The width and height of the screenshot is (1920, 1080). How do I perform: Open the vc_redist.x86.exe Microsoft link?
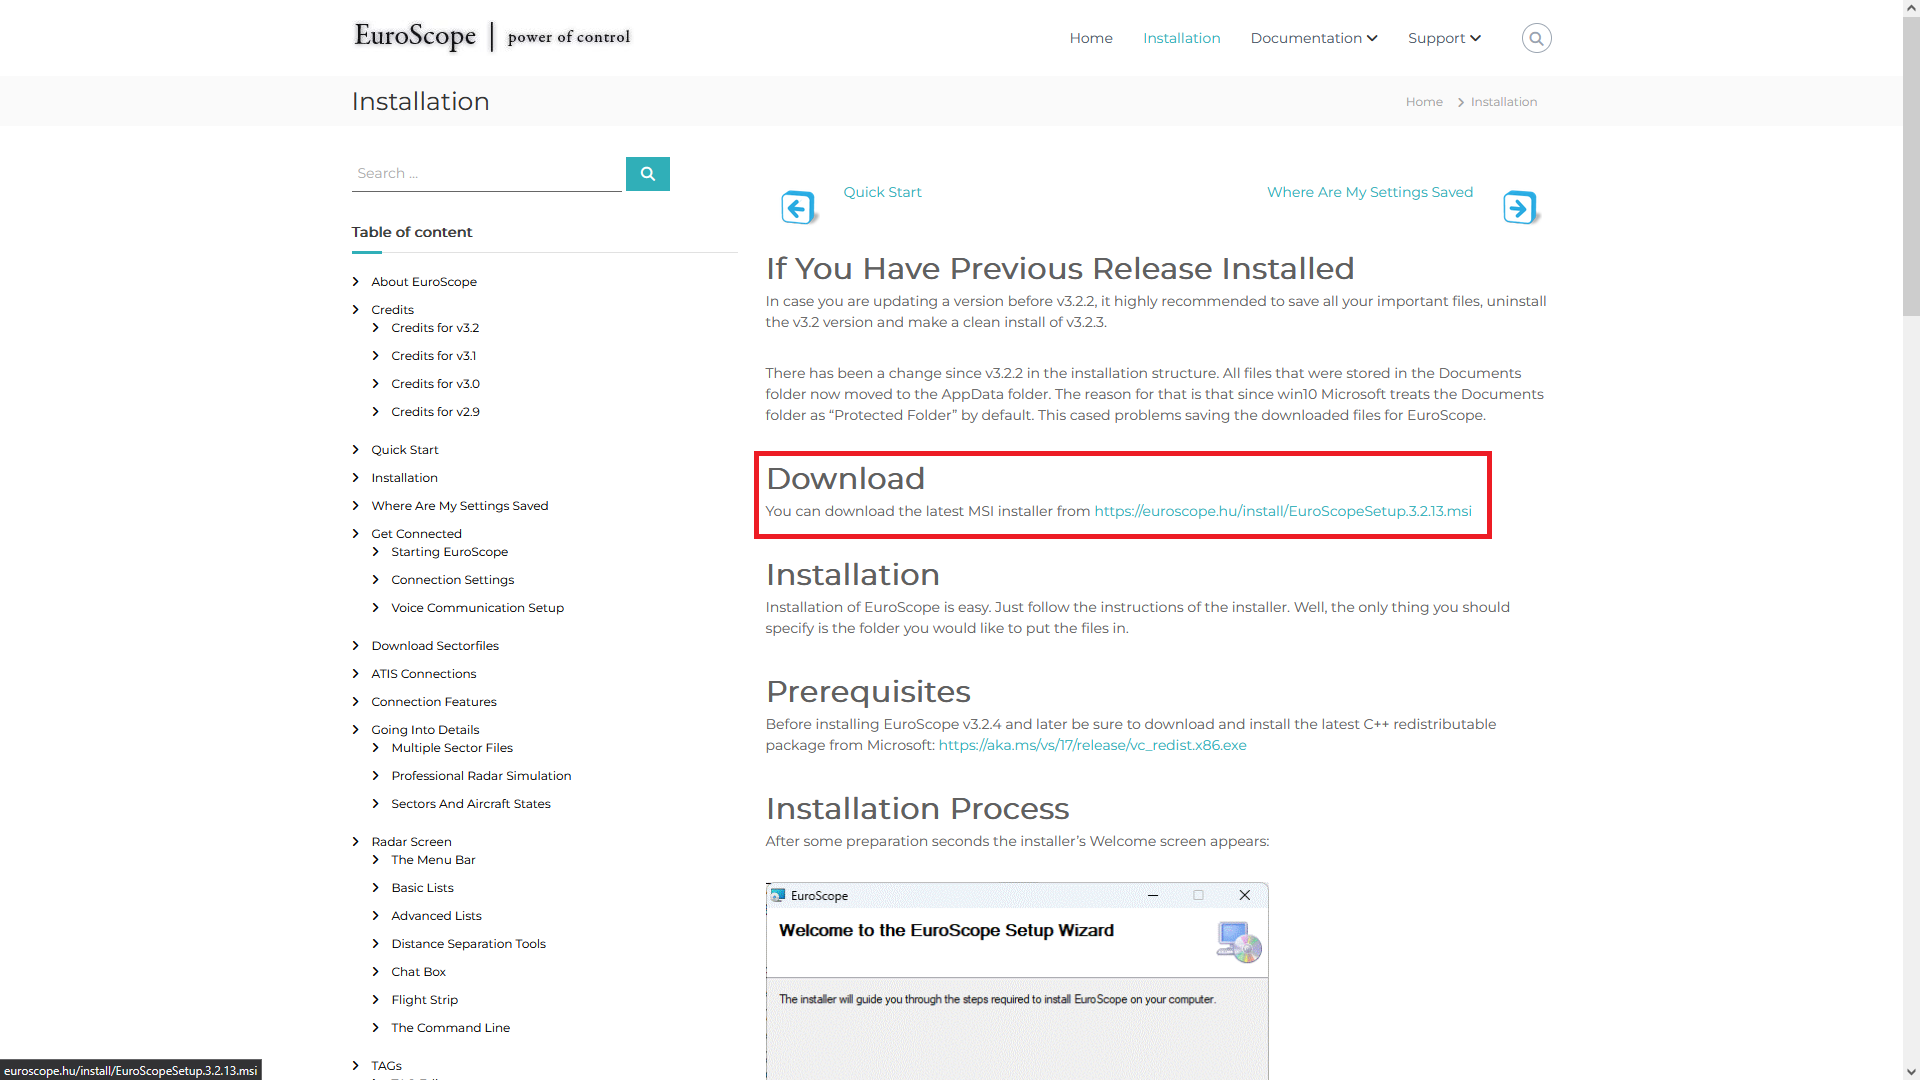point(1092,745)
